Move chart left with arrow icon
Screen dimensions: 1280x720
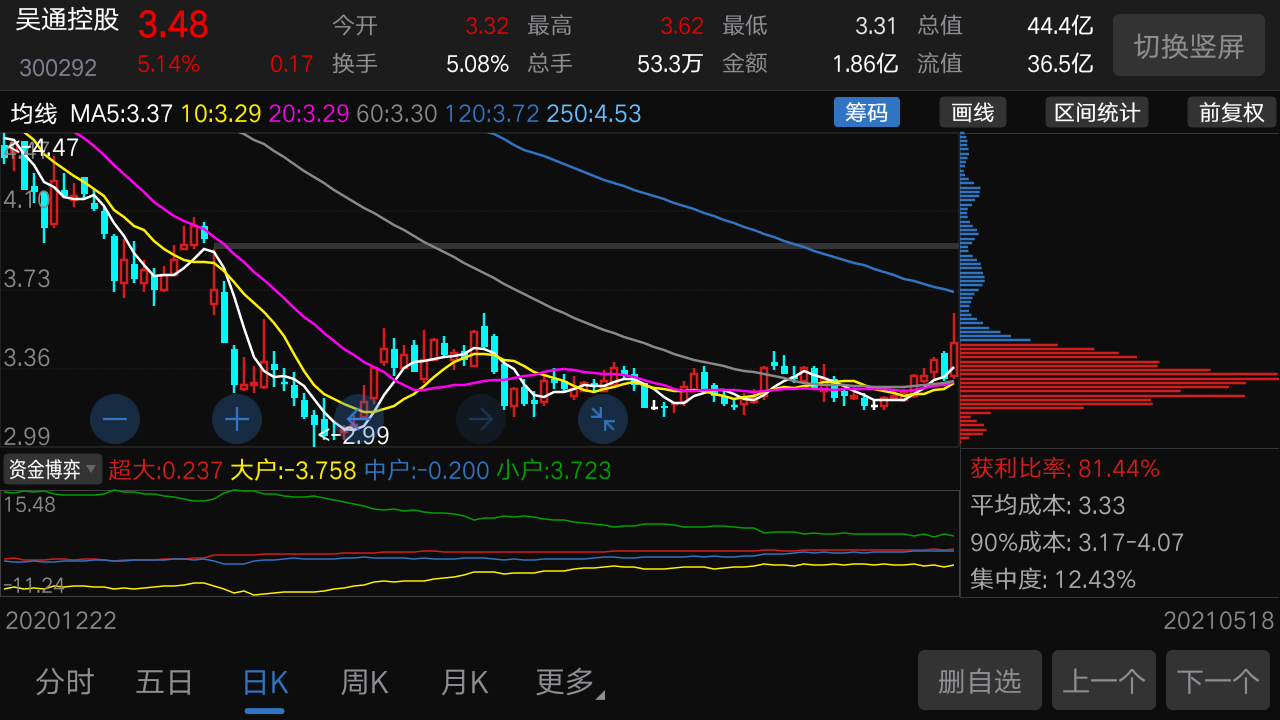click(359, 419)
